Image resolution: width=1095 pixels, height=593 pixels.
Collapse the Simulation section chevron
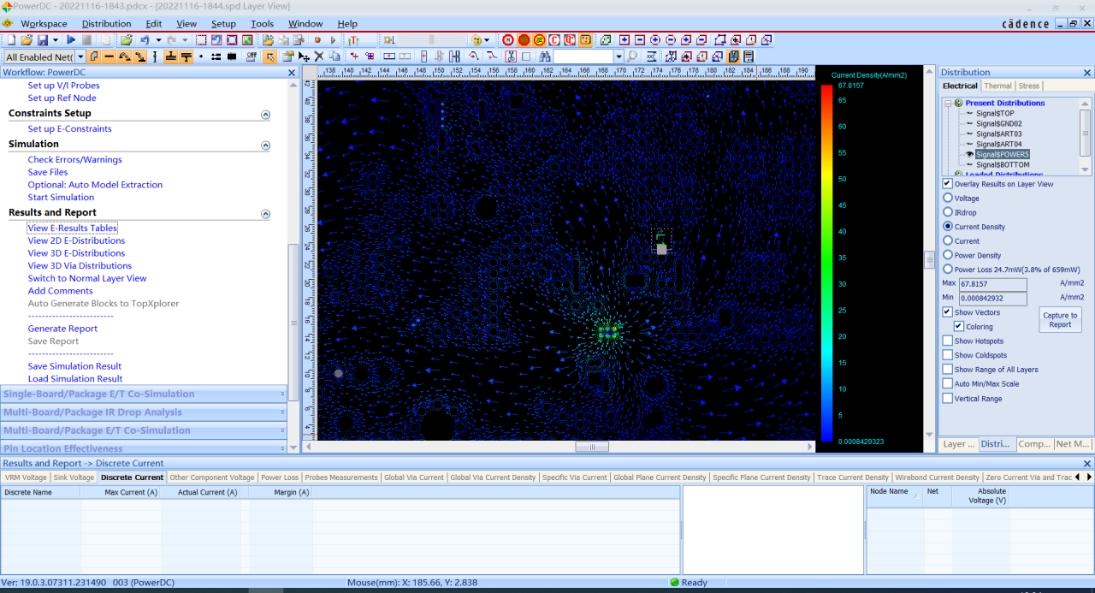265,145
